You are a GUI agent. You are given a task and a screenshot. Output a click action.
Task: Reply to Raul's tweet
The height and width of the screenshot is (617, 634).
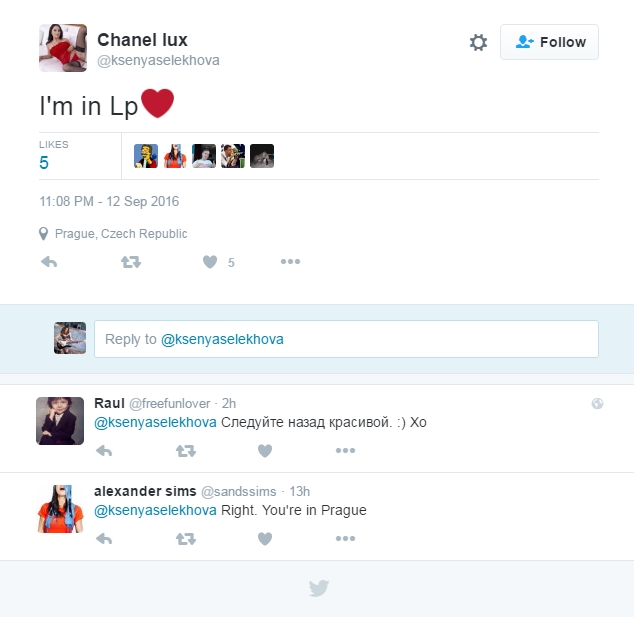click(x=103, y=451)
